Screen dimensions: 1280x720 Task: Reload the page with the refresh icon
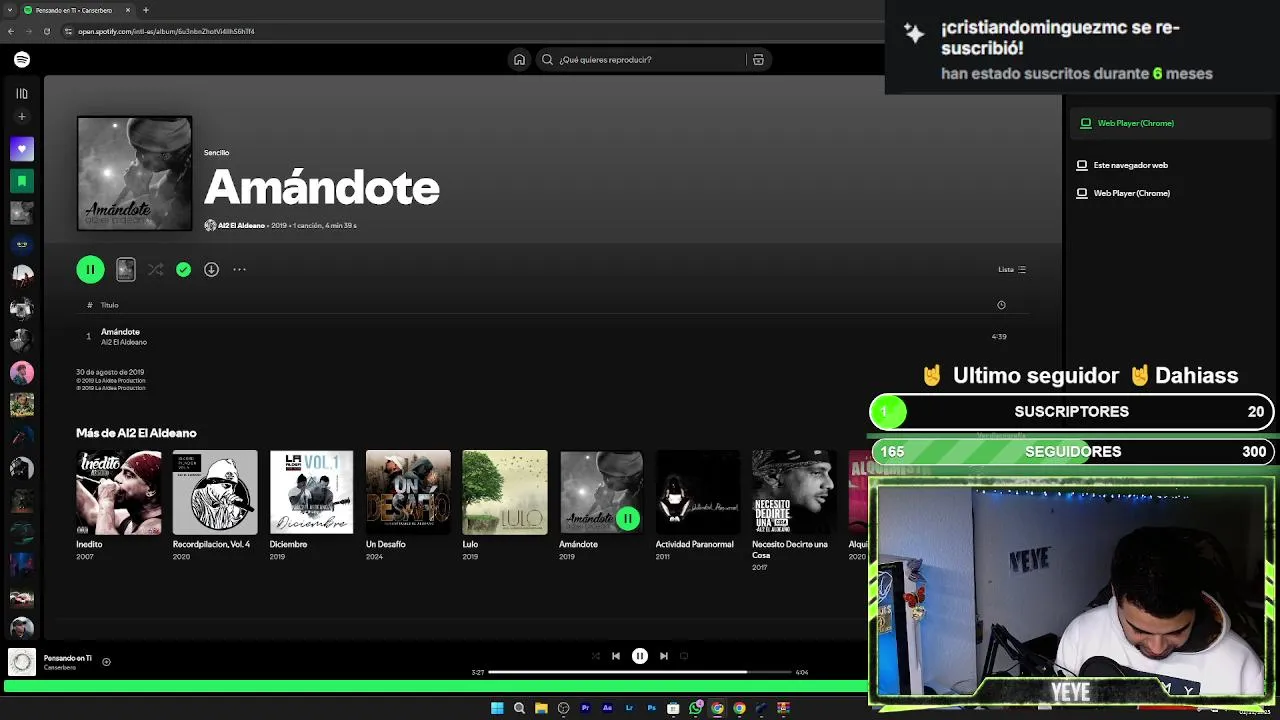pos(46,31)
